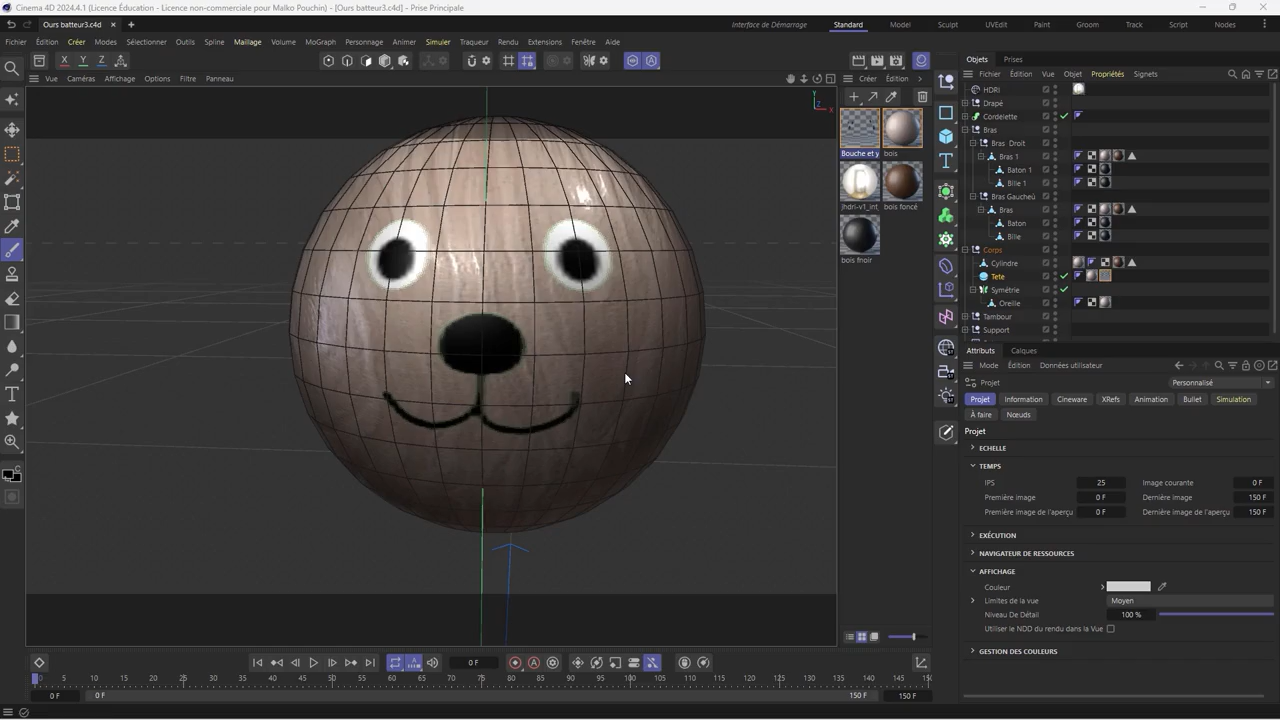Toggle the green enable checkmark next to Tete
This screenshot has width=1280, height=720.
1065,276
